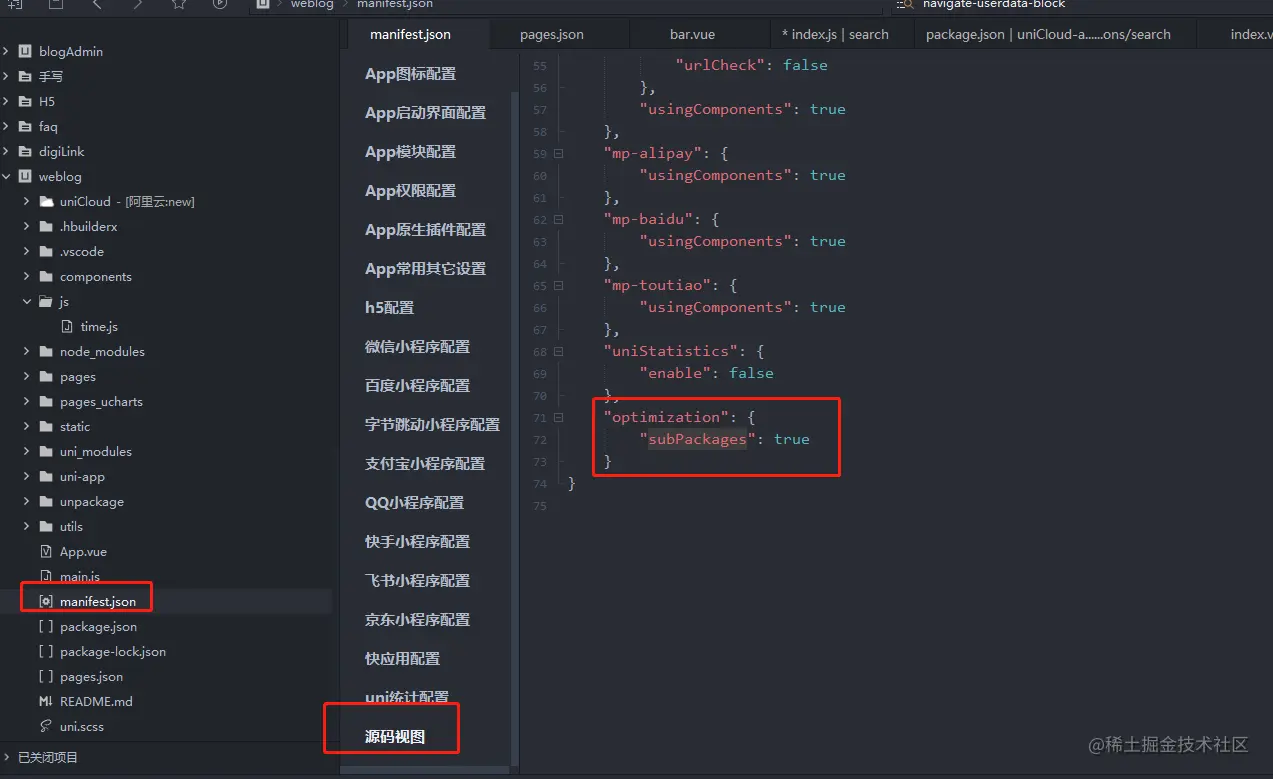Click the App.vue file icon
The height and width of the screenshot is (779, 1273).
pyautogui.click(x=46, y=551)
